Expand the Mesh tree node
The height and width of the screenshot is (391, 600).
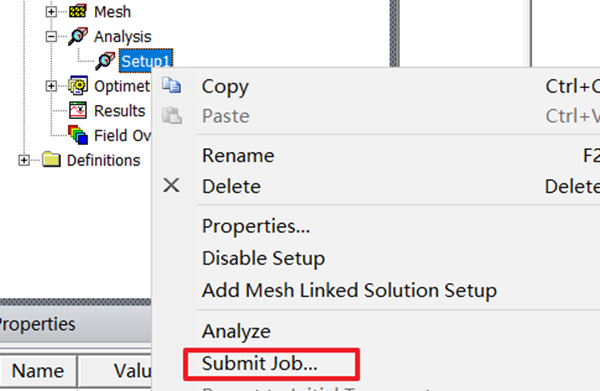[x=51, y=12]
